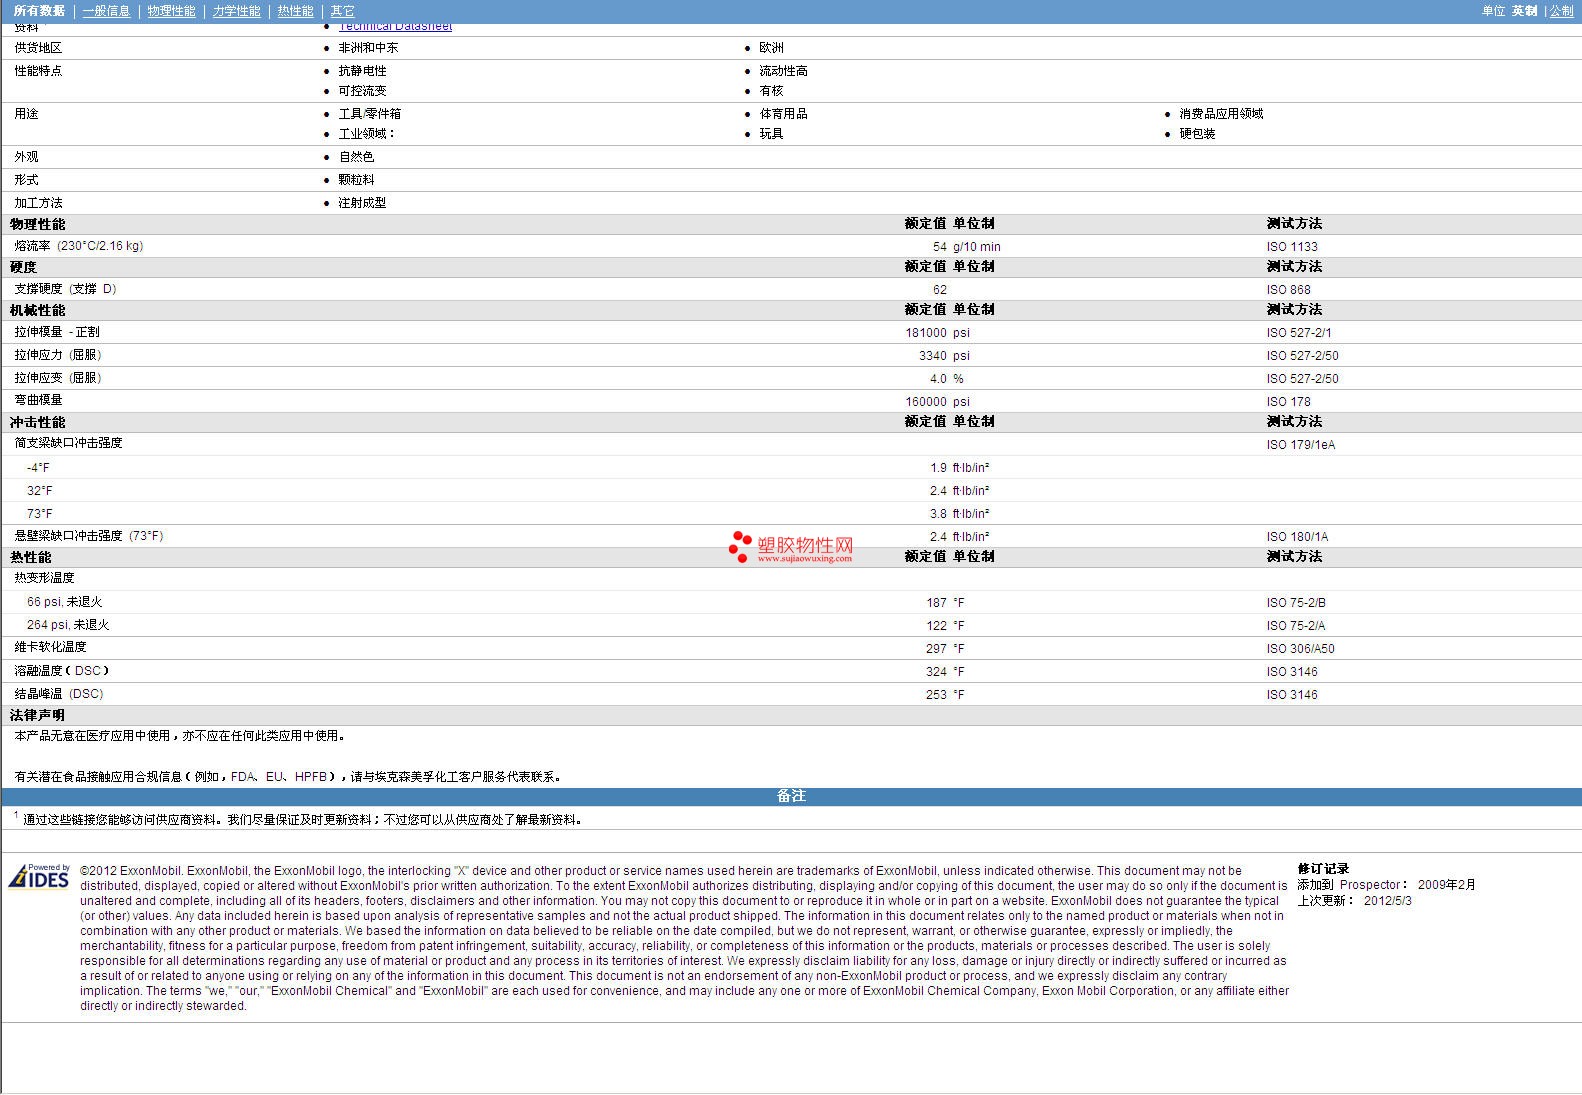
Task: Click ISO 1133 test method
Action: (x=1292, y=247)
